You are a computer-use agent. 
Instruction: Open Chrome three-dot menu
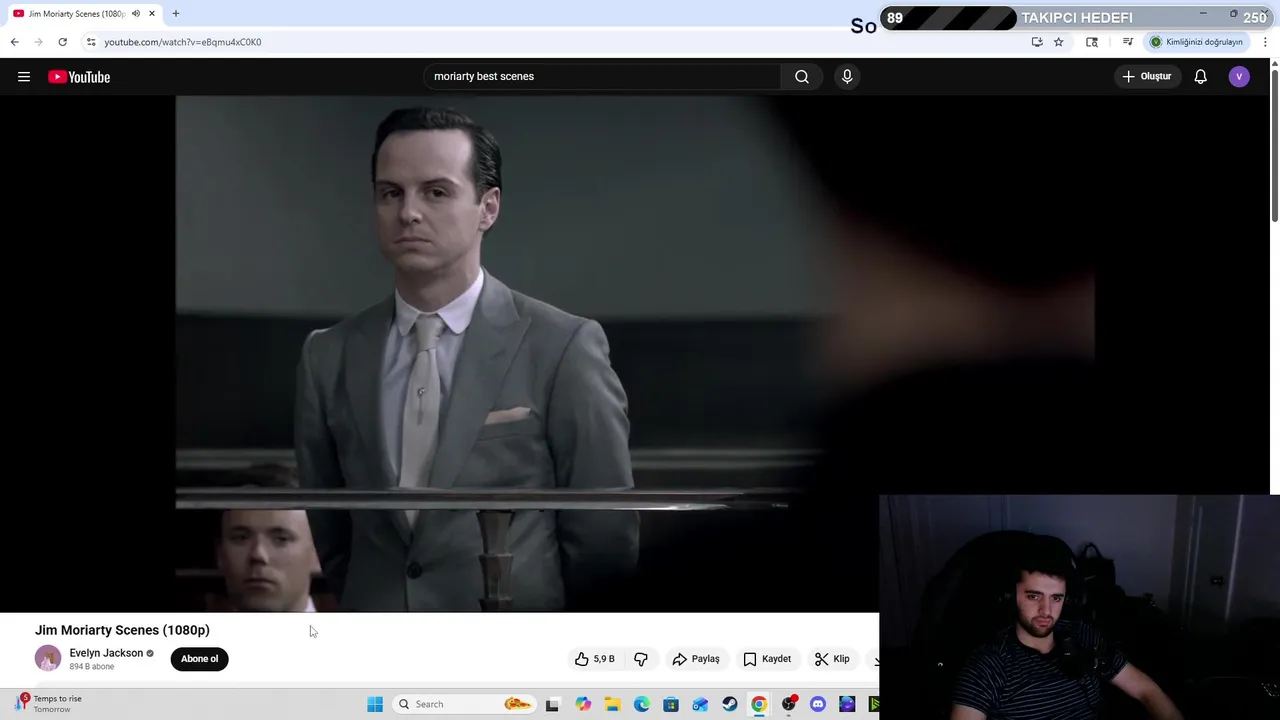(x=1265, y=42)
